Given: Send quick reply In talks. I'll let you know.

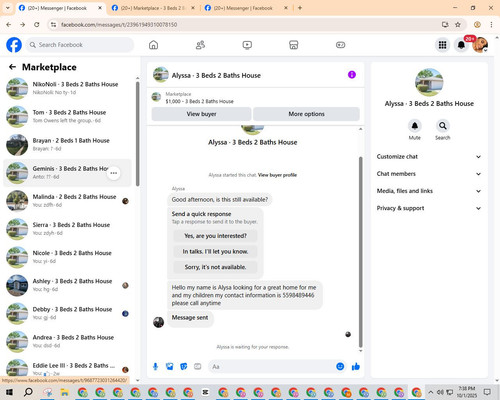Looking at the screenshot, I should (215, 252).
